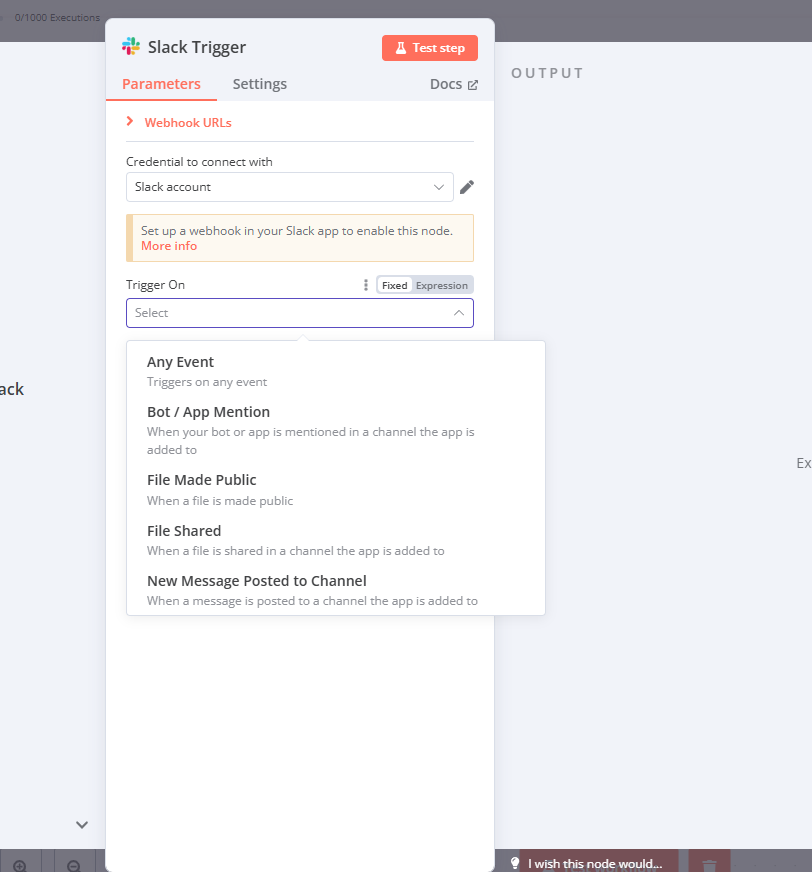Click the red trash delete icon
This screenshot has height=872, width=812.
[709, 865]
